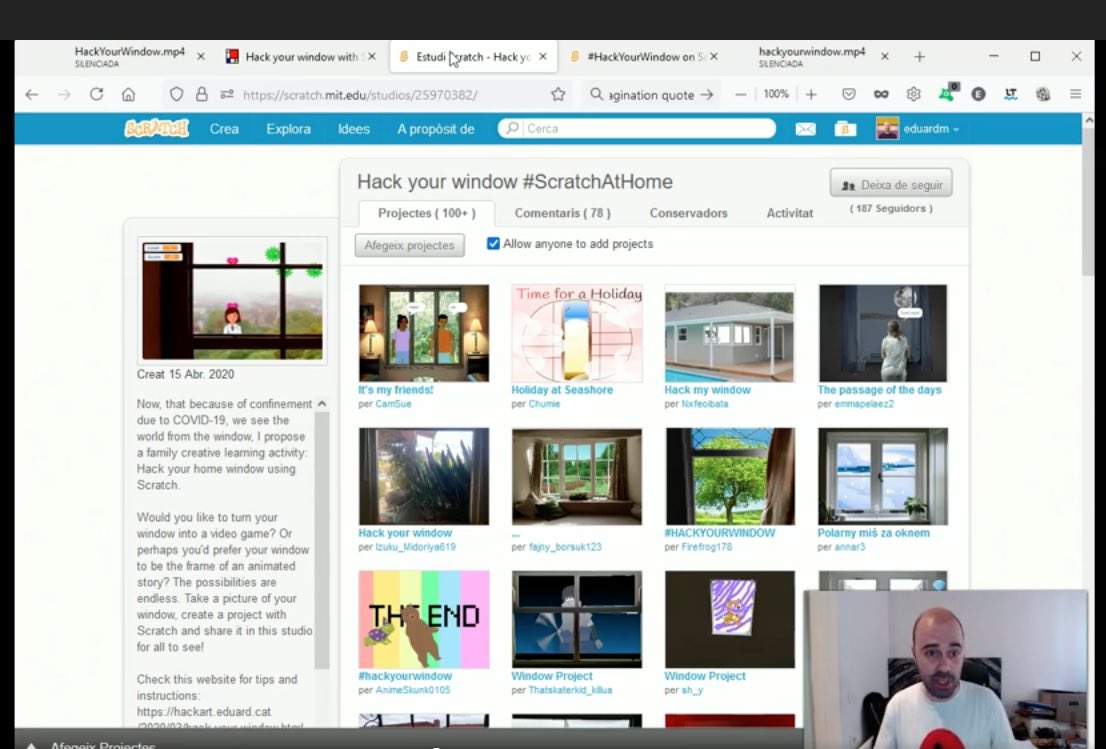Open the Activitat tab
Image resolution: width=1106 pixels, height=749 pixels.
click(789, 213)
